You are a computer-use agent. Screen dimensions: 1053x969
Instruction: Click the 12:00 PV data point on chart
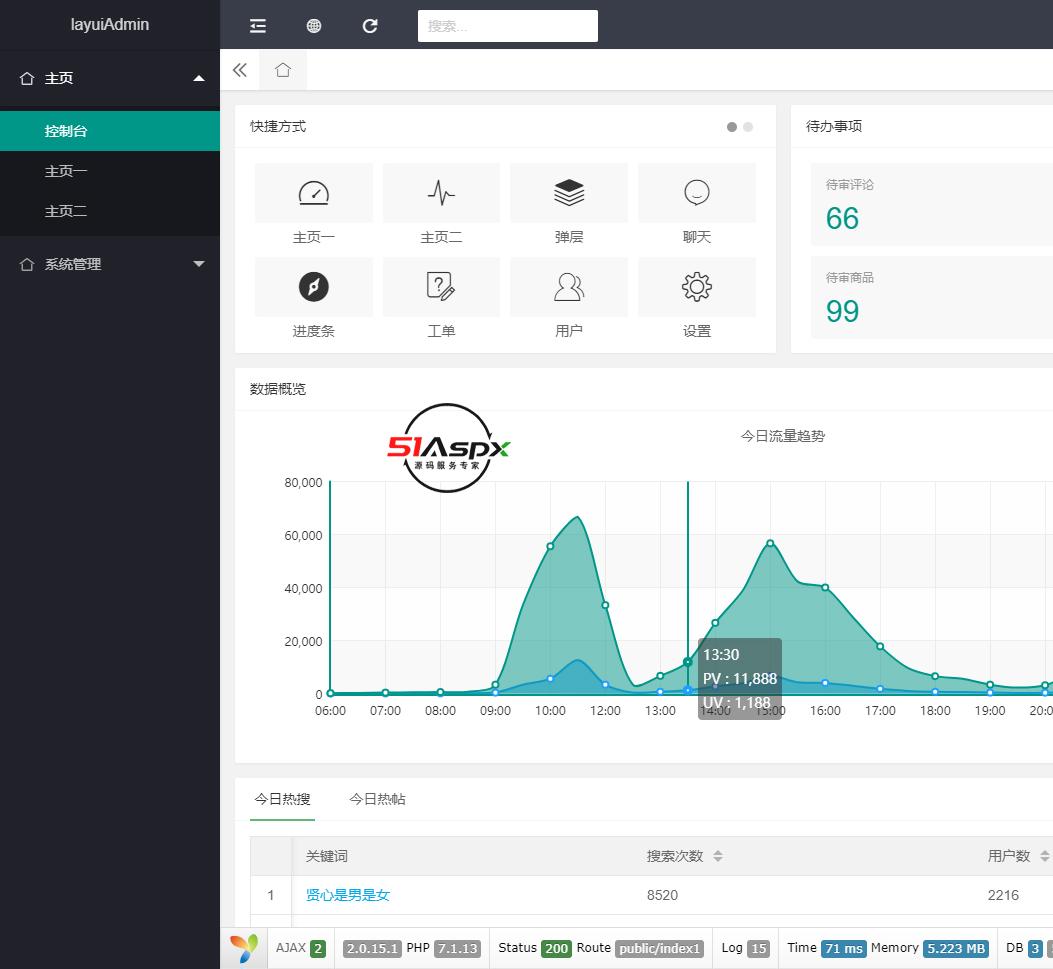605,605
